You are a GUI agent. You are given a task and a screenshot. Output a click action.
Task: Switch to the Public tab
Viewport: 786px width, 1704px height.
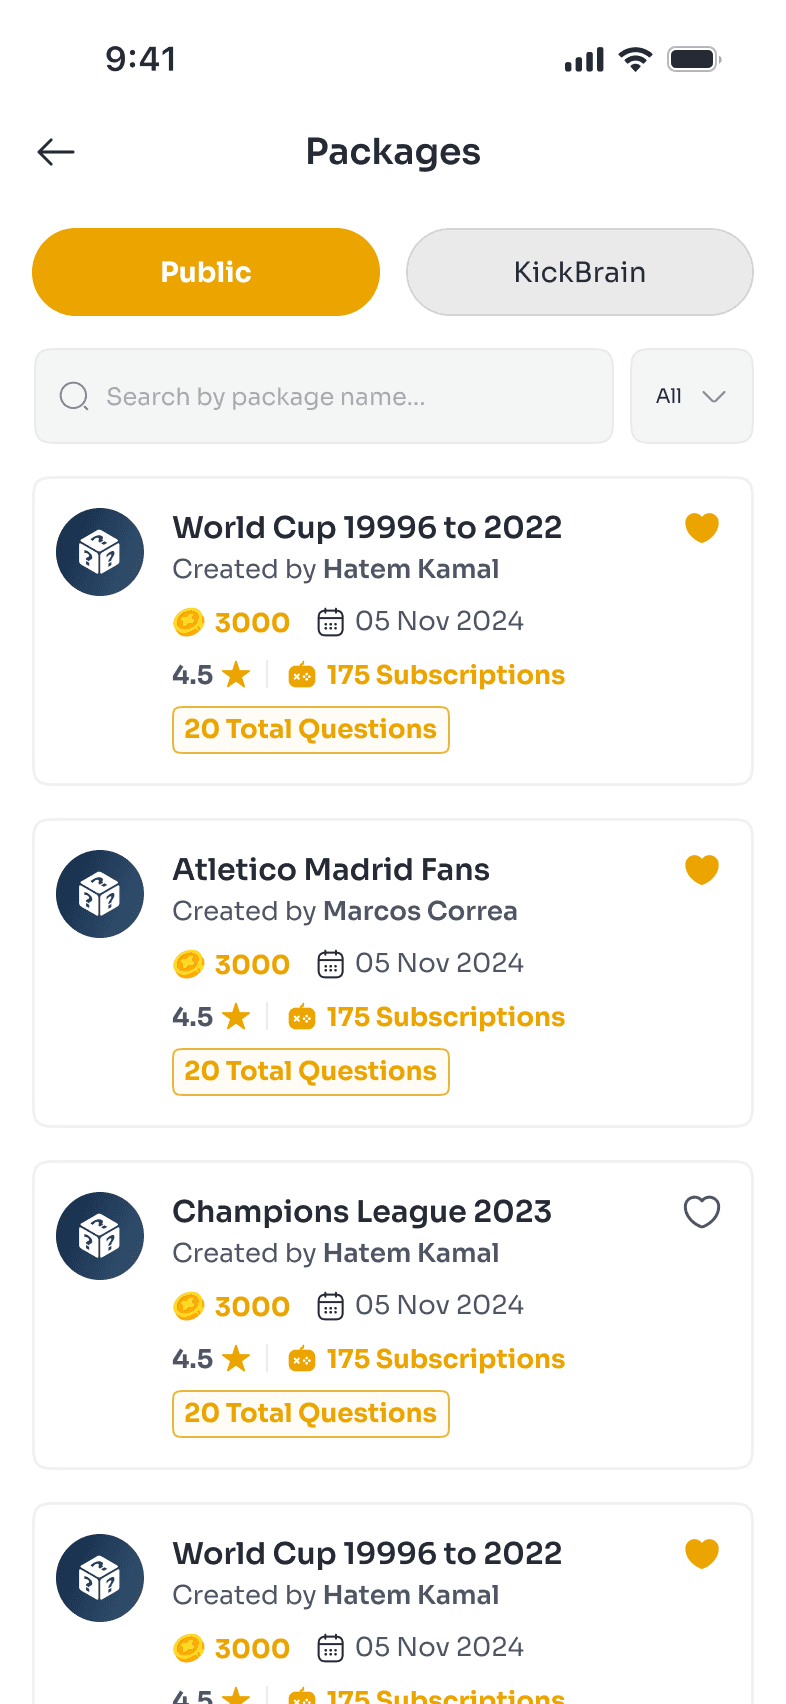point(206,272)
